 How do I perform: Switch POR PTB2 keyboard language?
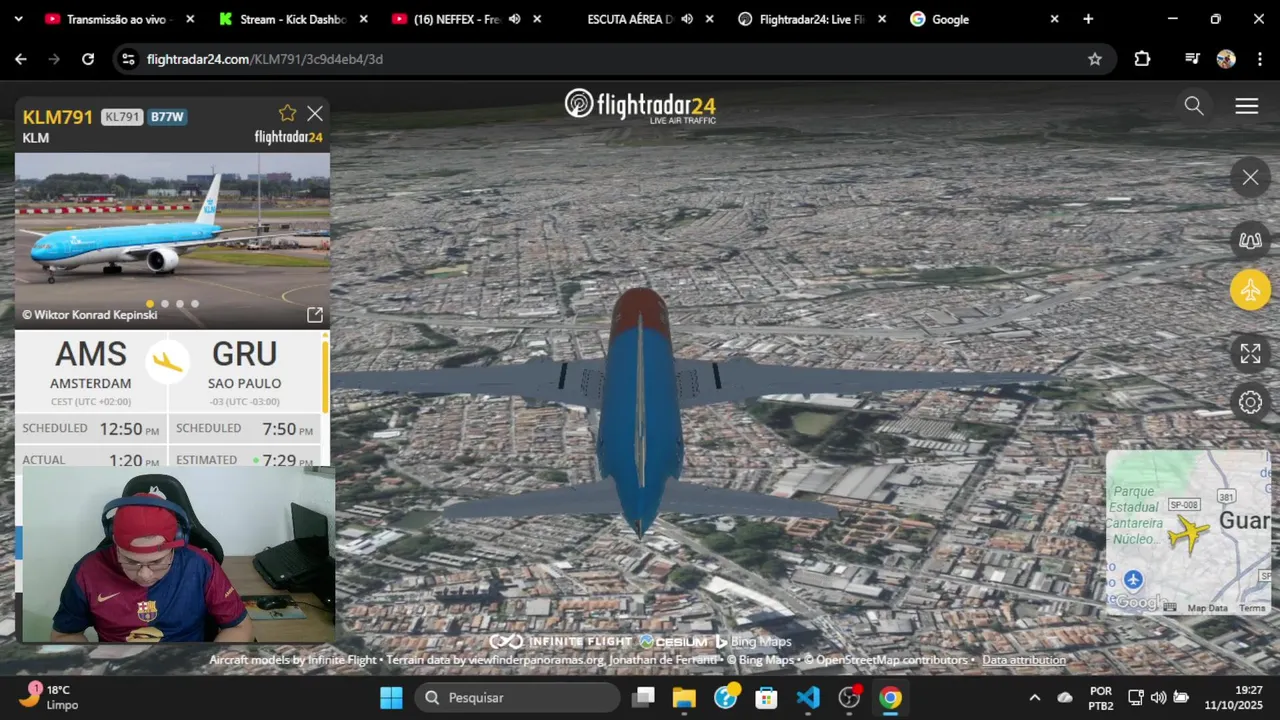point(1101,697)
